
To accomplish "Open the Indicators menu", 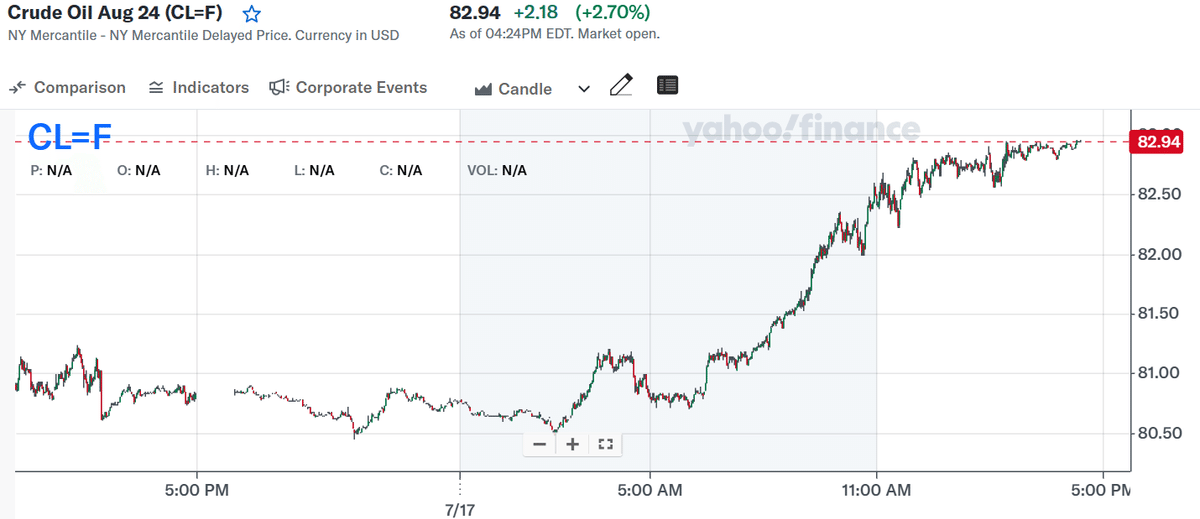I will [x=198, y=88].
